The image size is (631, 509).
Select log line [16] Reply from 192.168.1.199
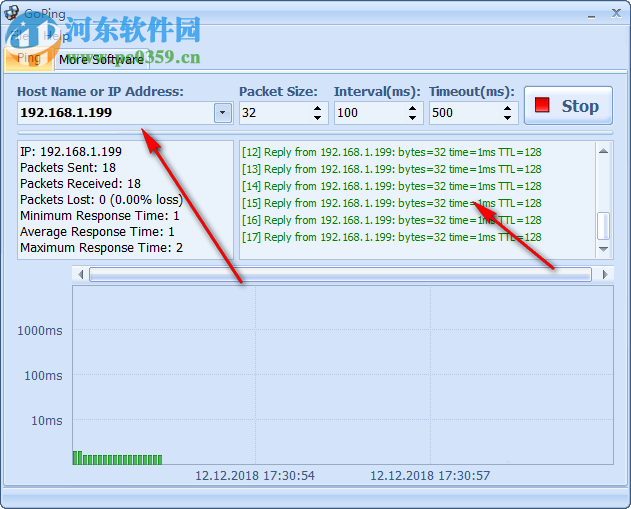392,220
